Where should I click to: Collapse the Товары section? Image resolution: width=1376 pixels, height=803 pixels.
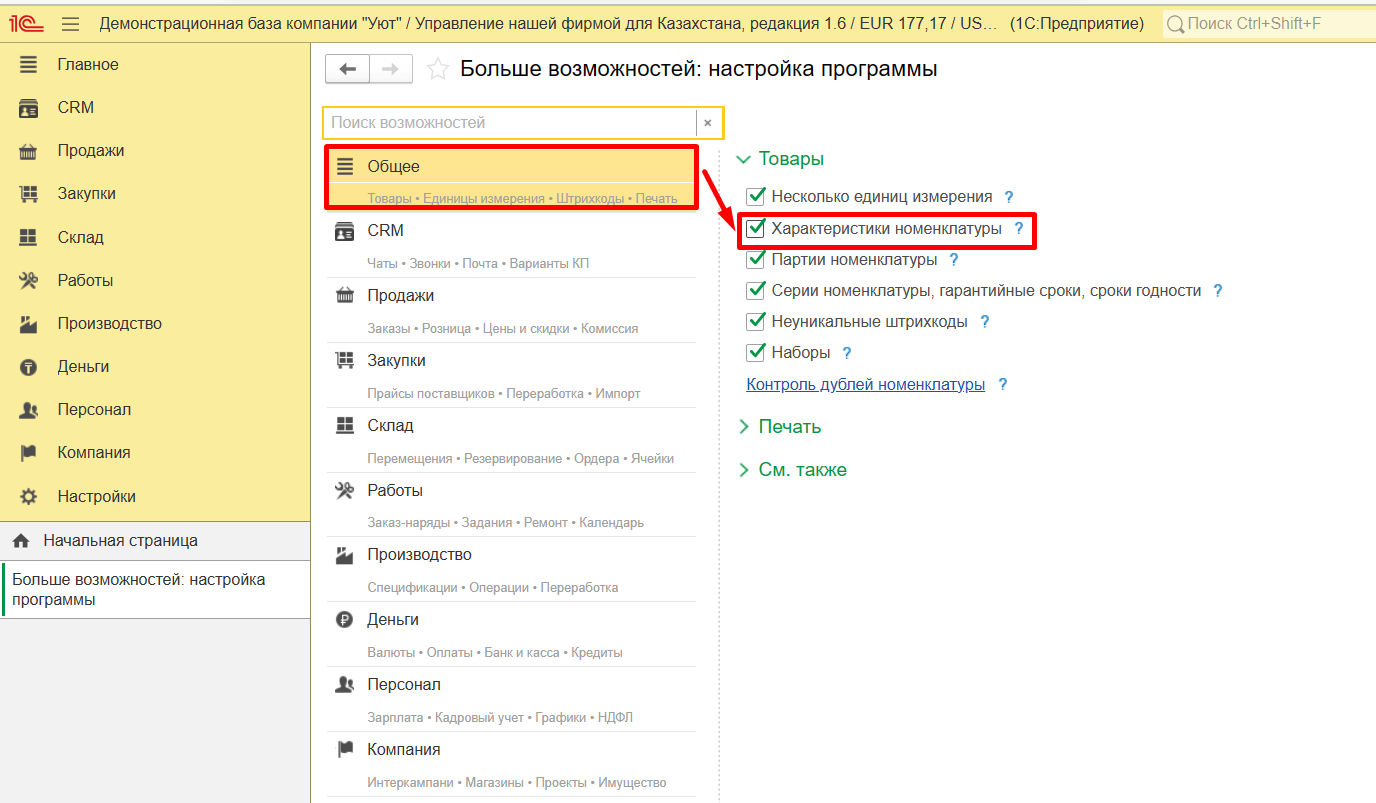pyautogui.click(x=743, y=159)
